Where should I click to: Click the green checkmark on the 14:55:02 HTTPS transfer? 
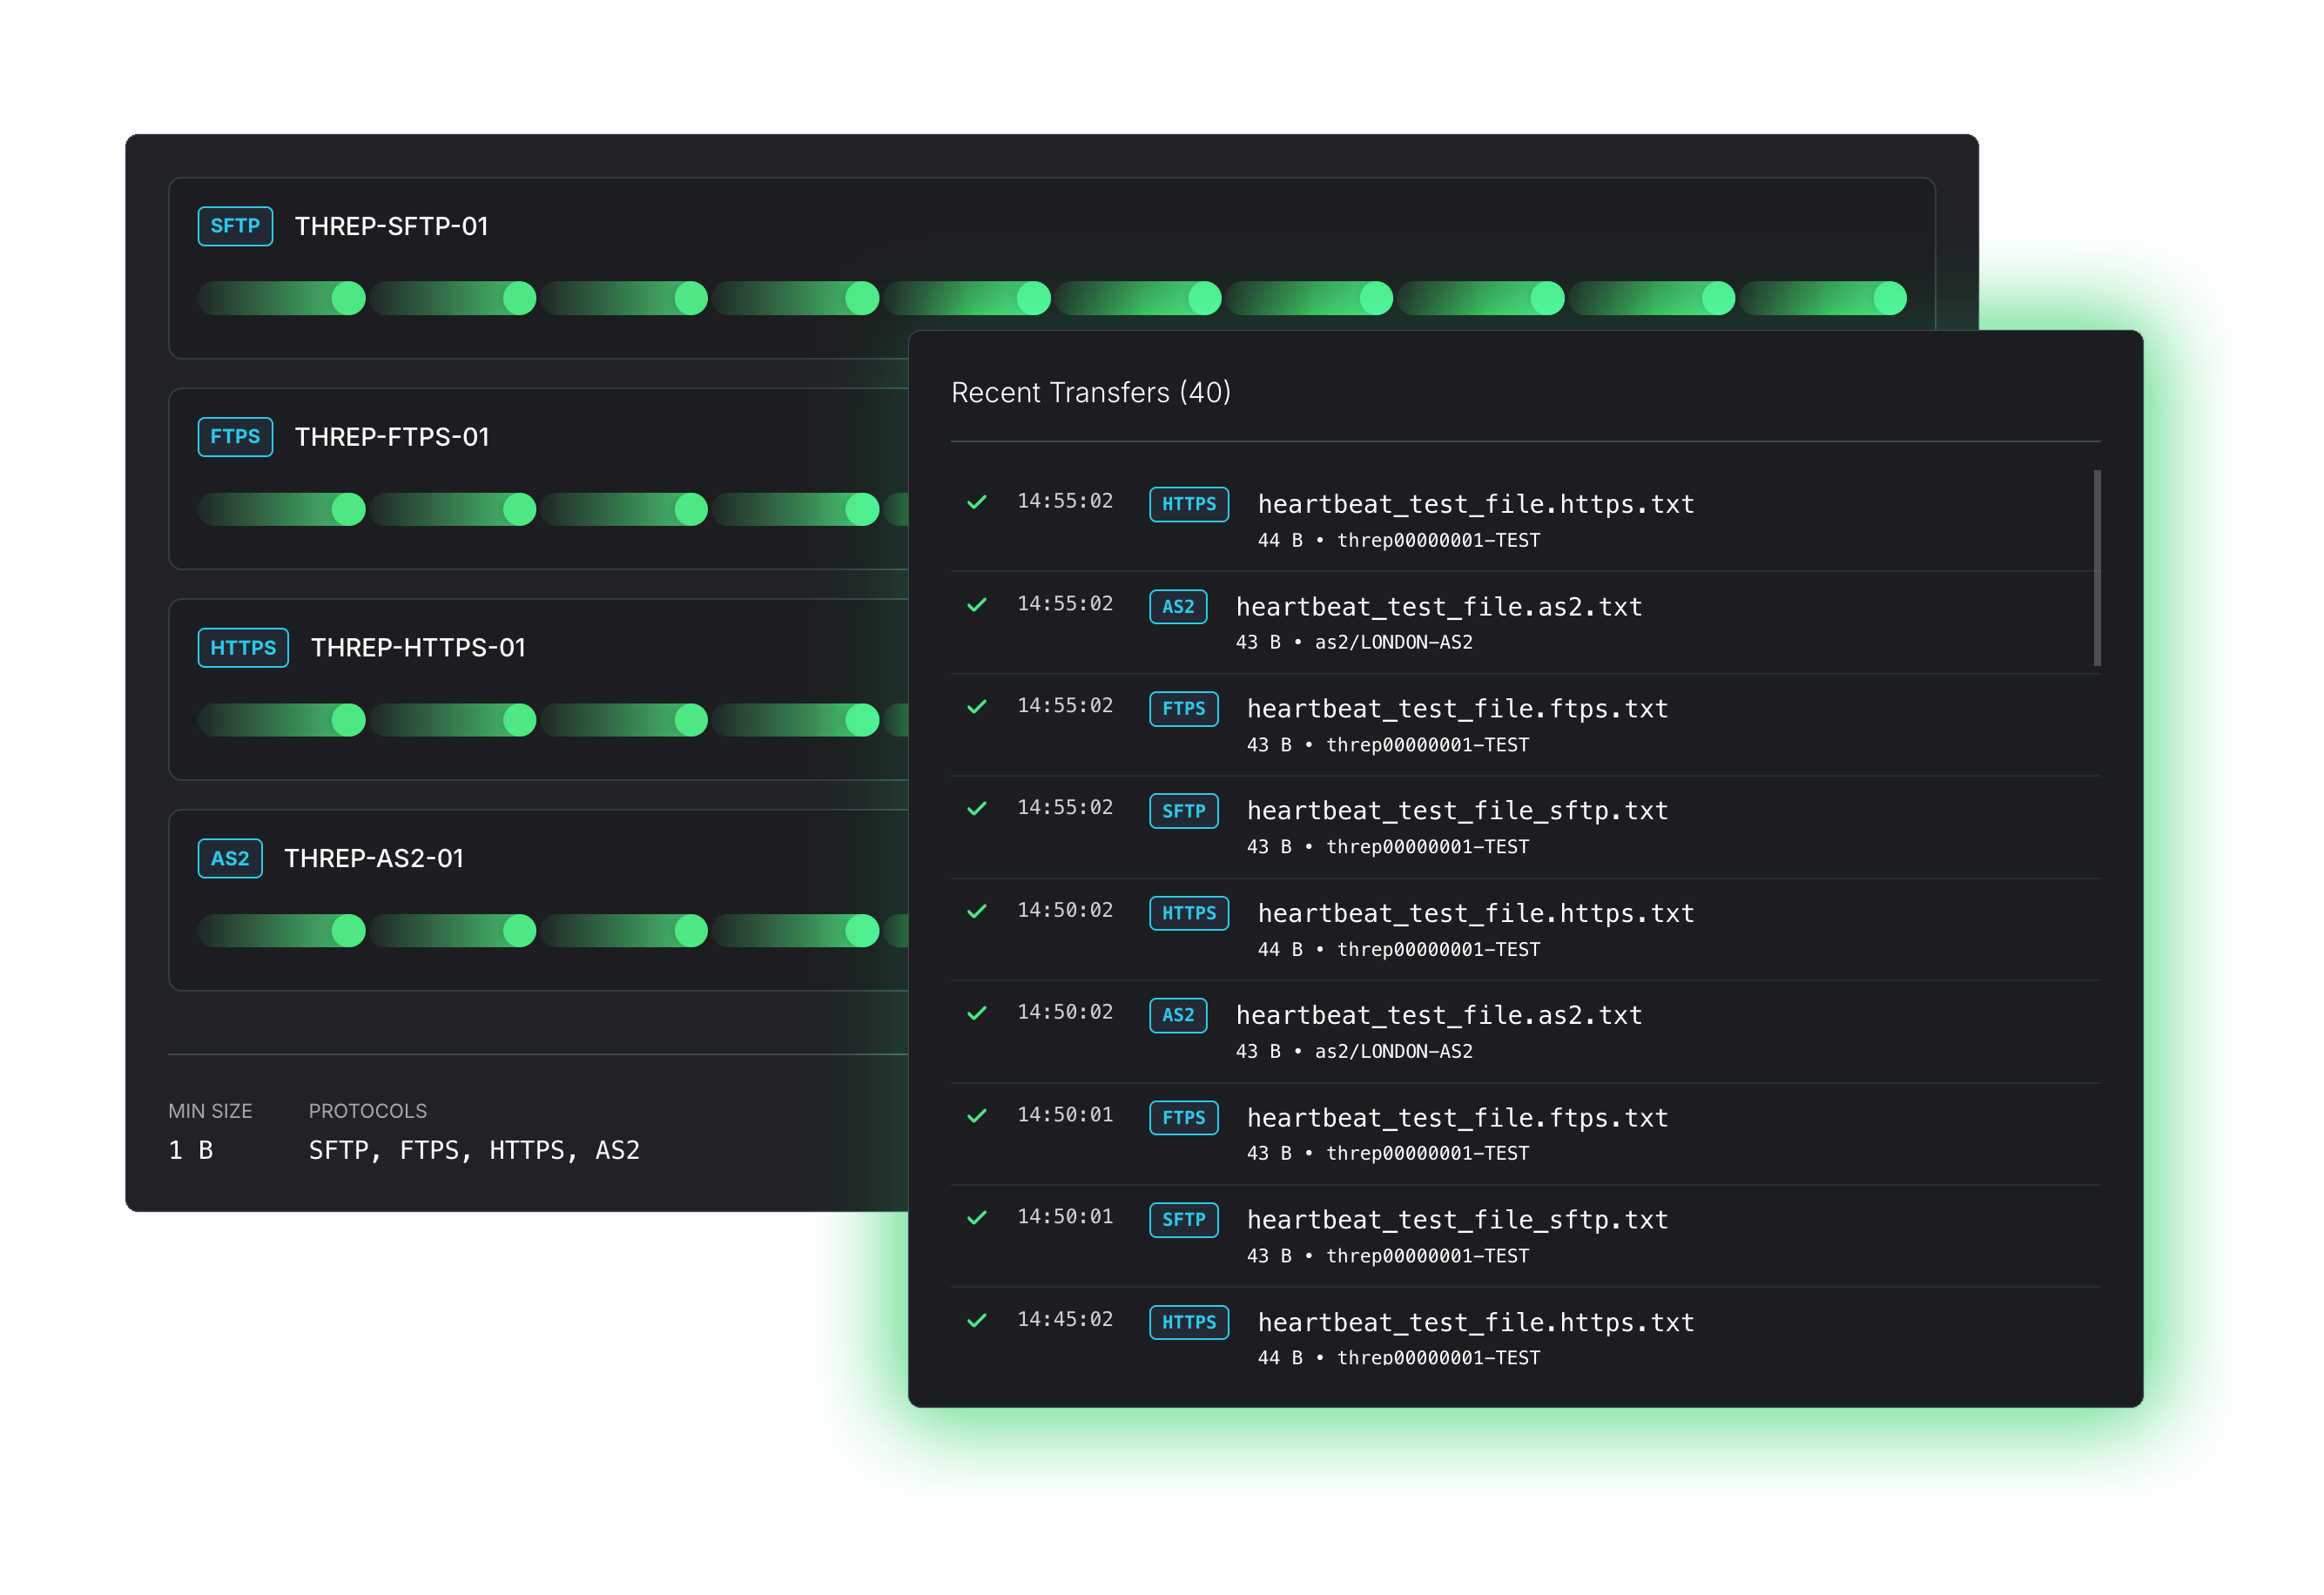977,502
